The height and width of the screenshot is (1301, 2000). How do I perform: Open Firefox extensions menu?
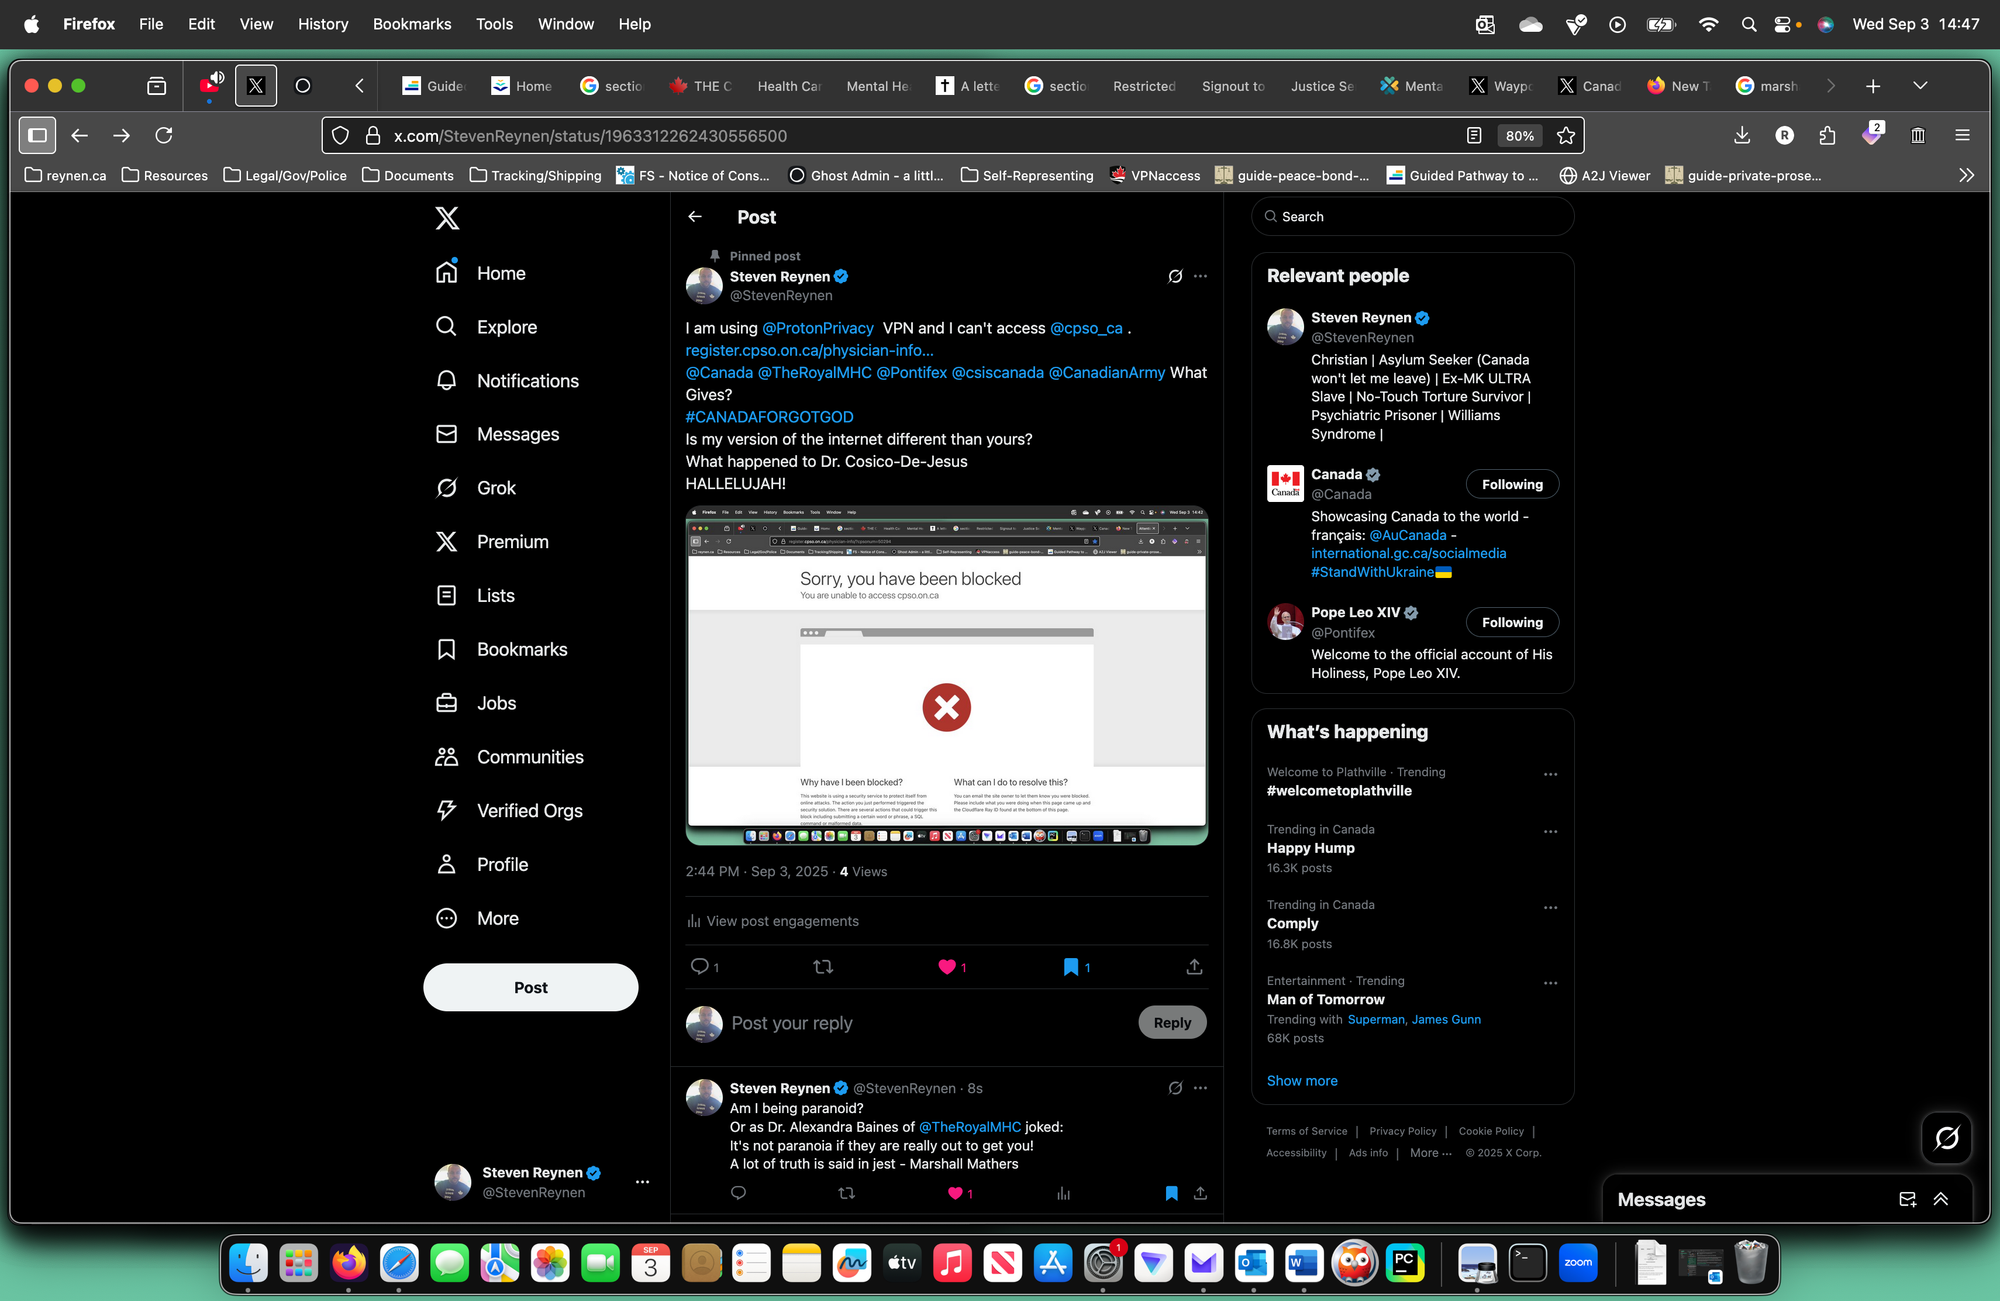pos(1828,135)
